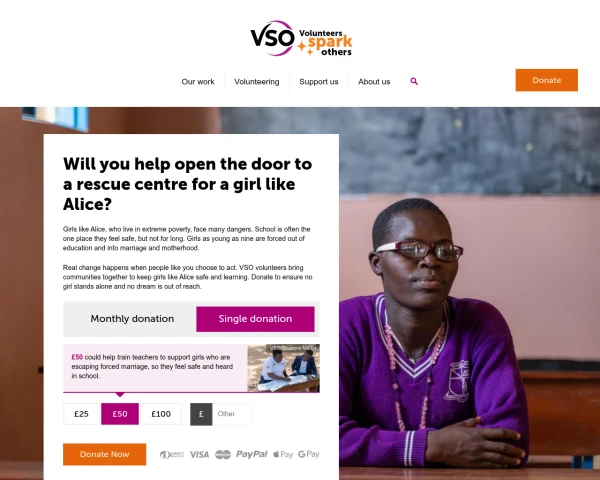Image resolution: width=600 pixels, height=480 pixels.
Task: Open the Support us menu
Action: coord(319,82)
